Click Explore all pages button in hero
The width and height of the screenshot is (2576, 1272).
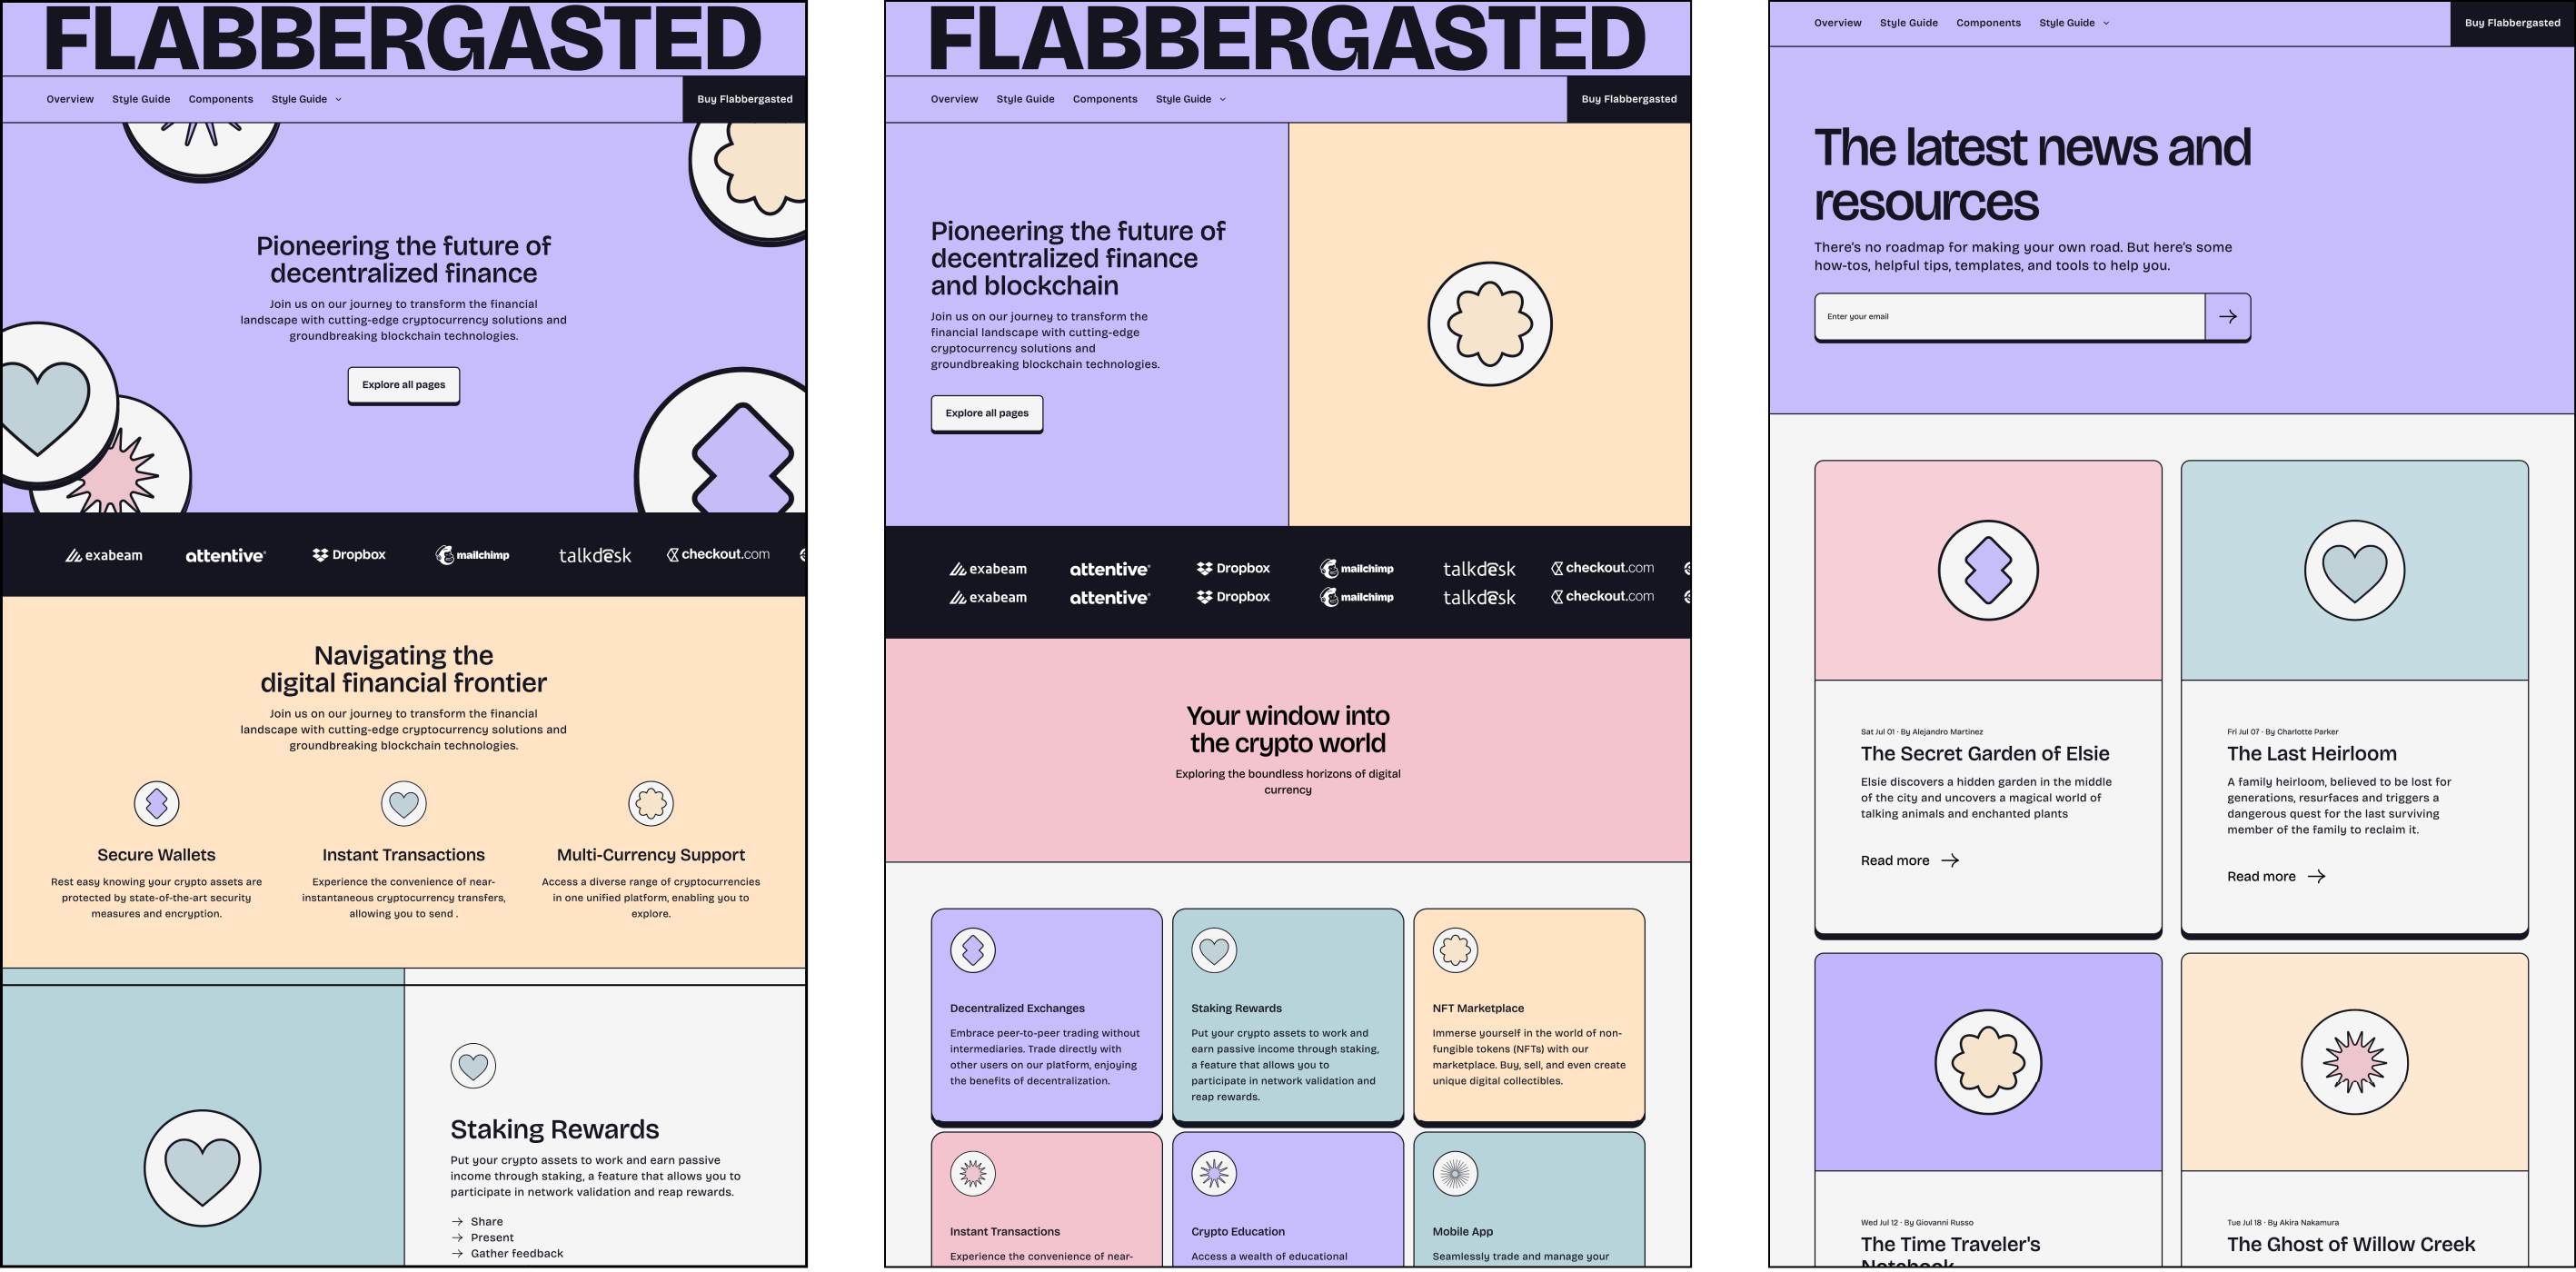pyautogui.click(x=406, y=383)
